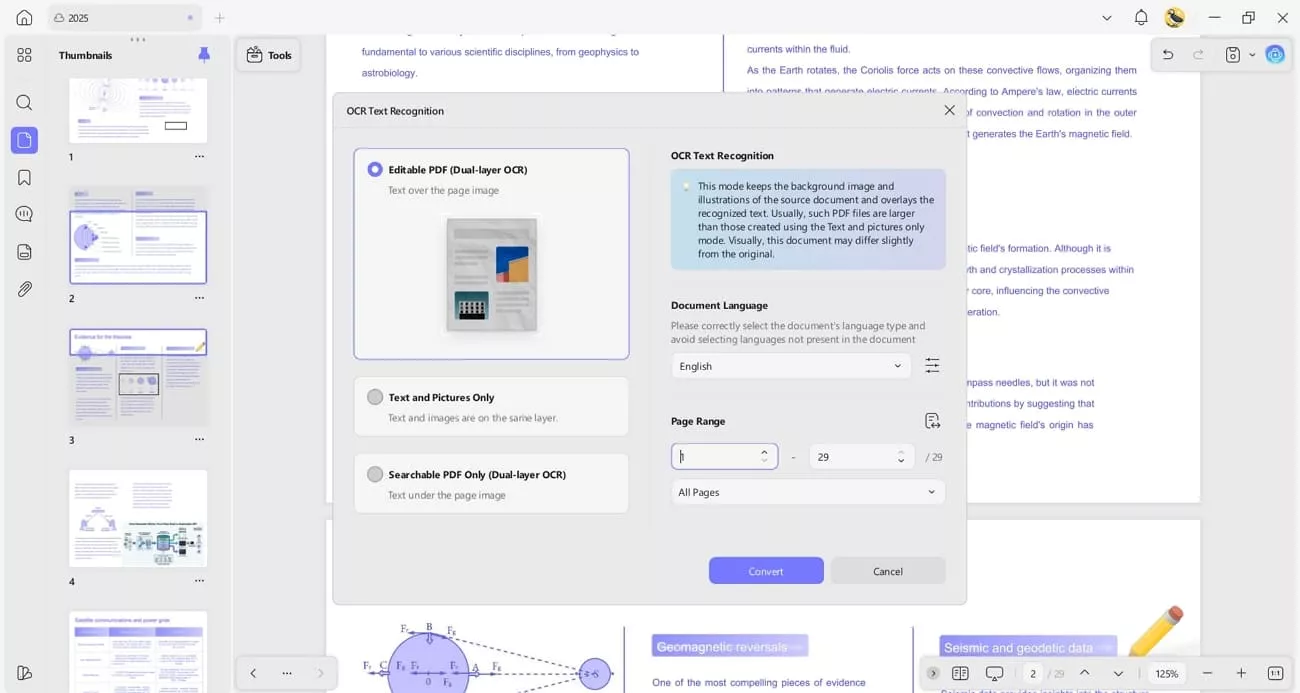Open the bottom navigation more options
1300x693 pixels.
click(x=287, y=673)
